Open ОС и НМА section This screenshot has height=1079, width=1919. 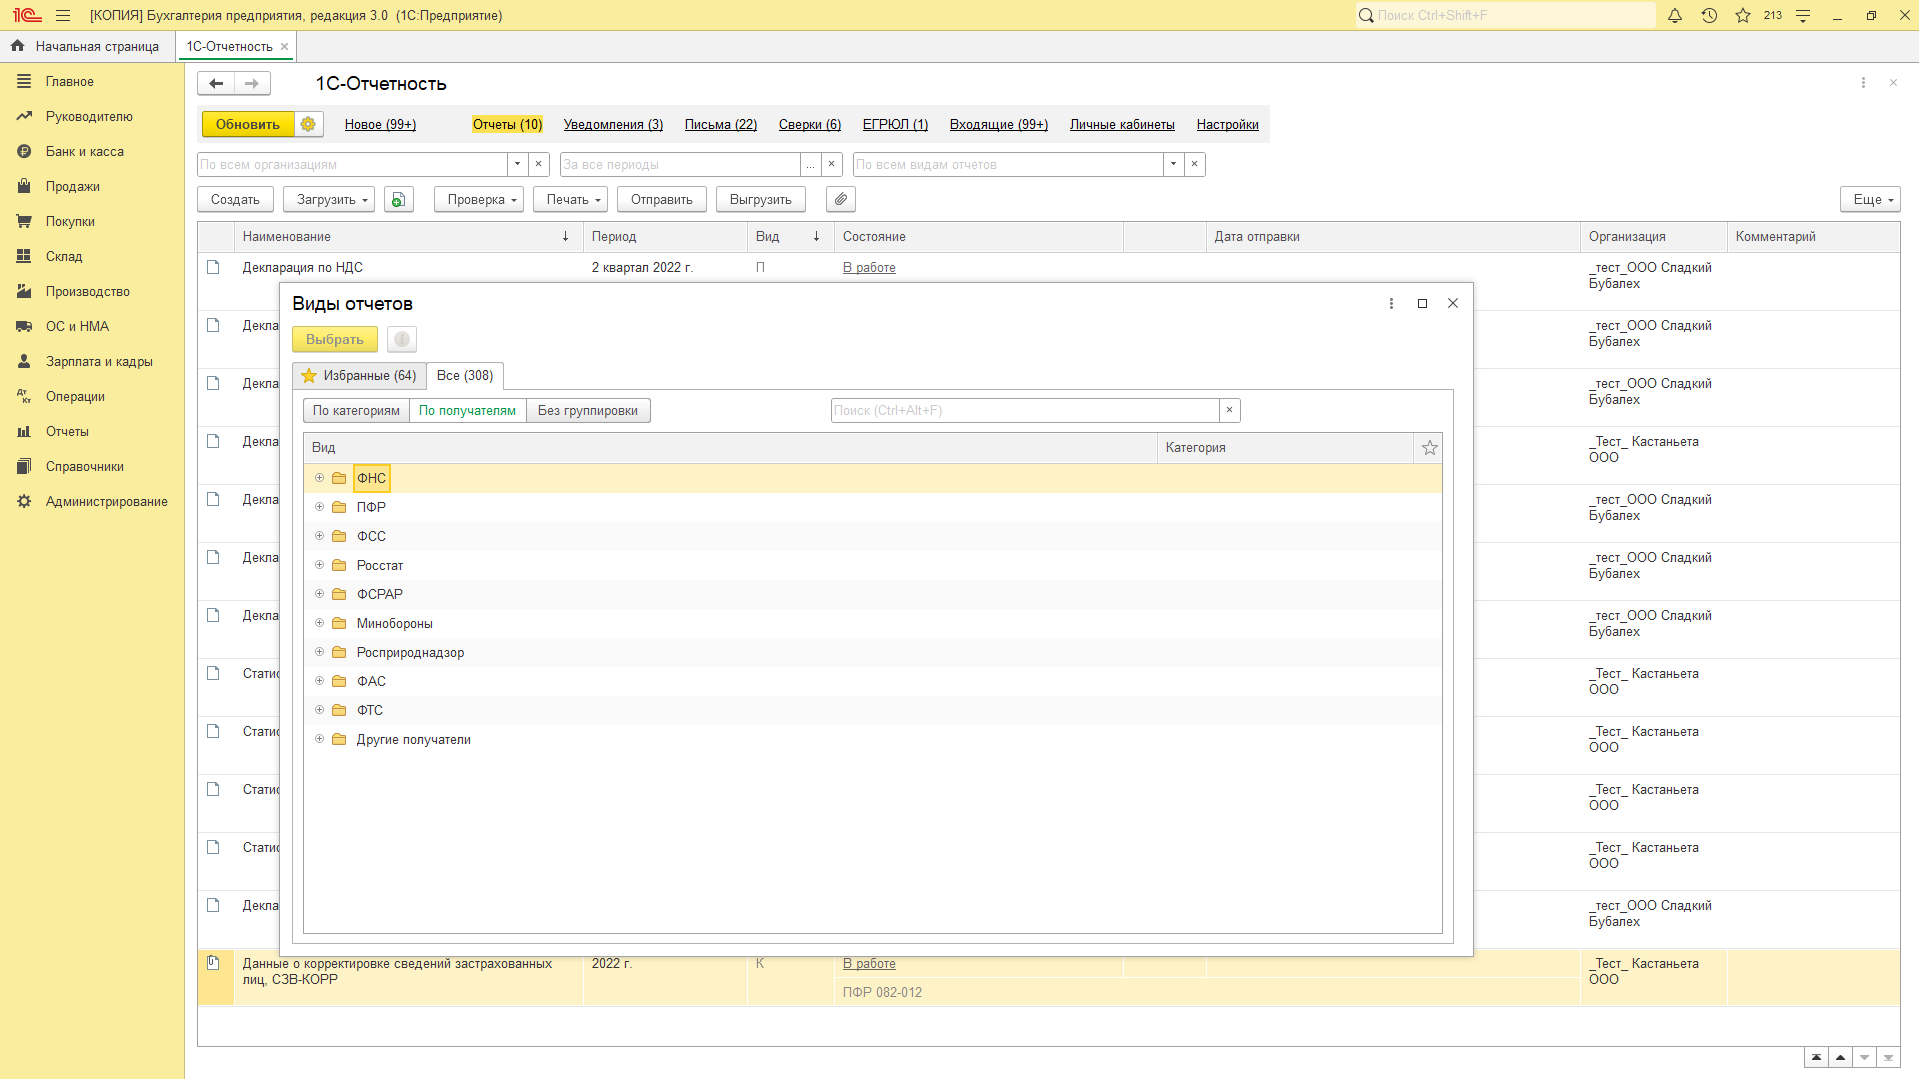(77, 327)
